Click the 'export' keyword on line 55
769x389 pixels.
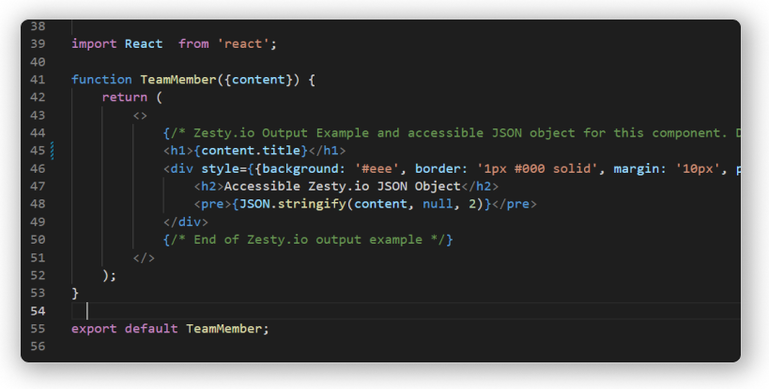coord(94,329)
